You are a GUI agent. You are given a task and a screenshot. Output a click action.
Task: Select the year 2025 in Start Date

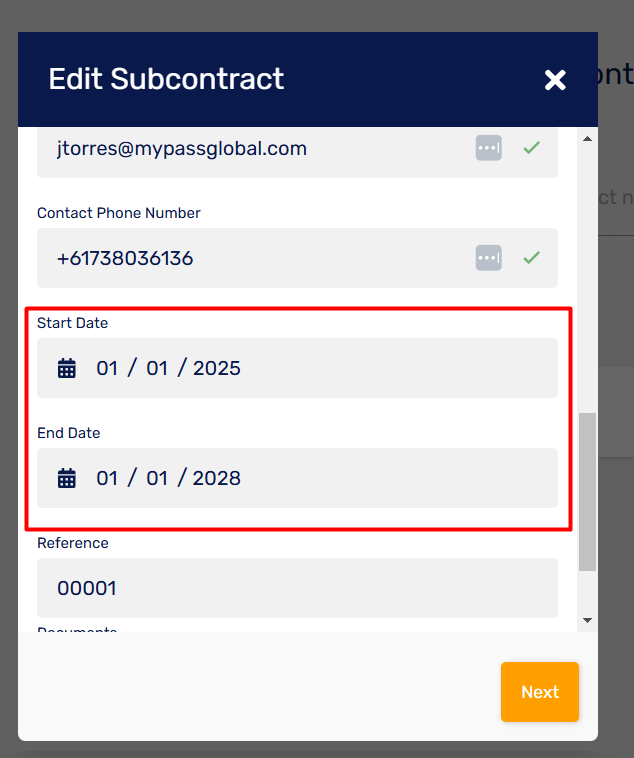tap(217, 368)
